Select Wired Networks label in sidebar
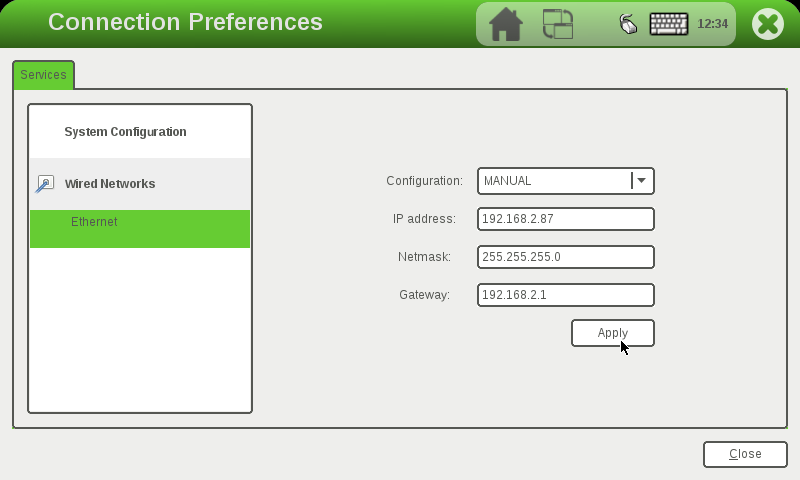Screen dimensions: 800x480 110,184
